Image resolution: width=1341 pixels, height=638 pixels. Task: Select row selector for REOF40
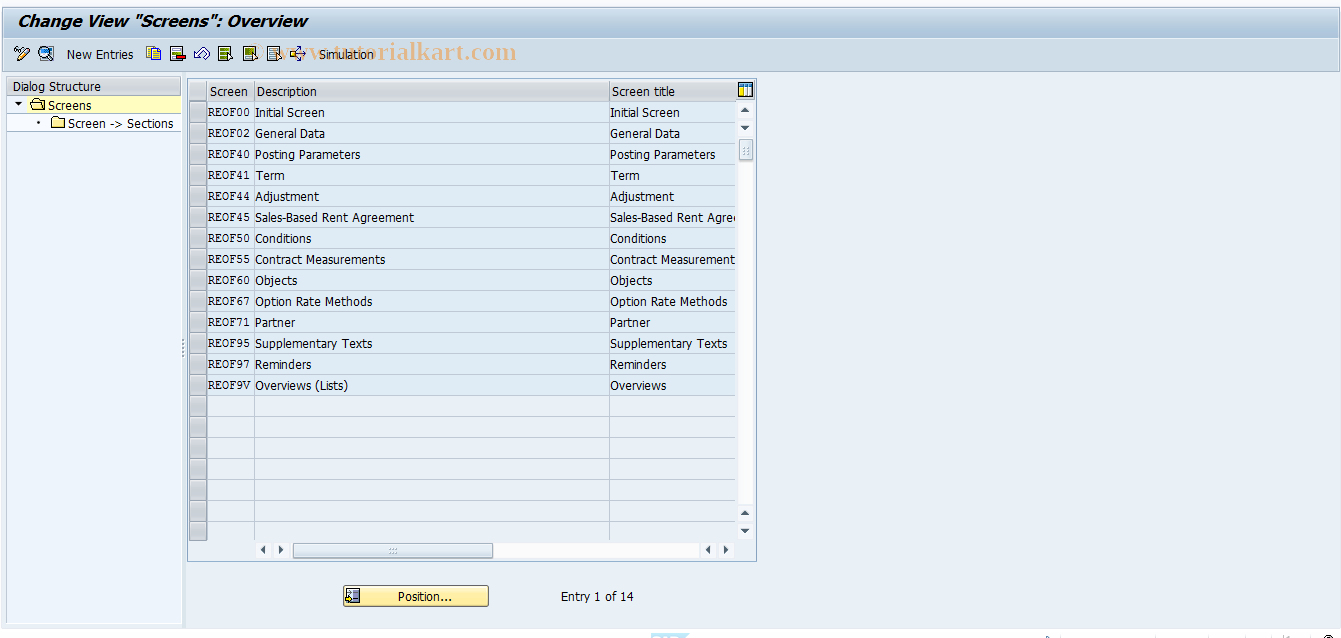198,154
